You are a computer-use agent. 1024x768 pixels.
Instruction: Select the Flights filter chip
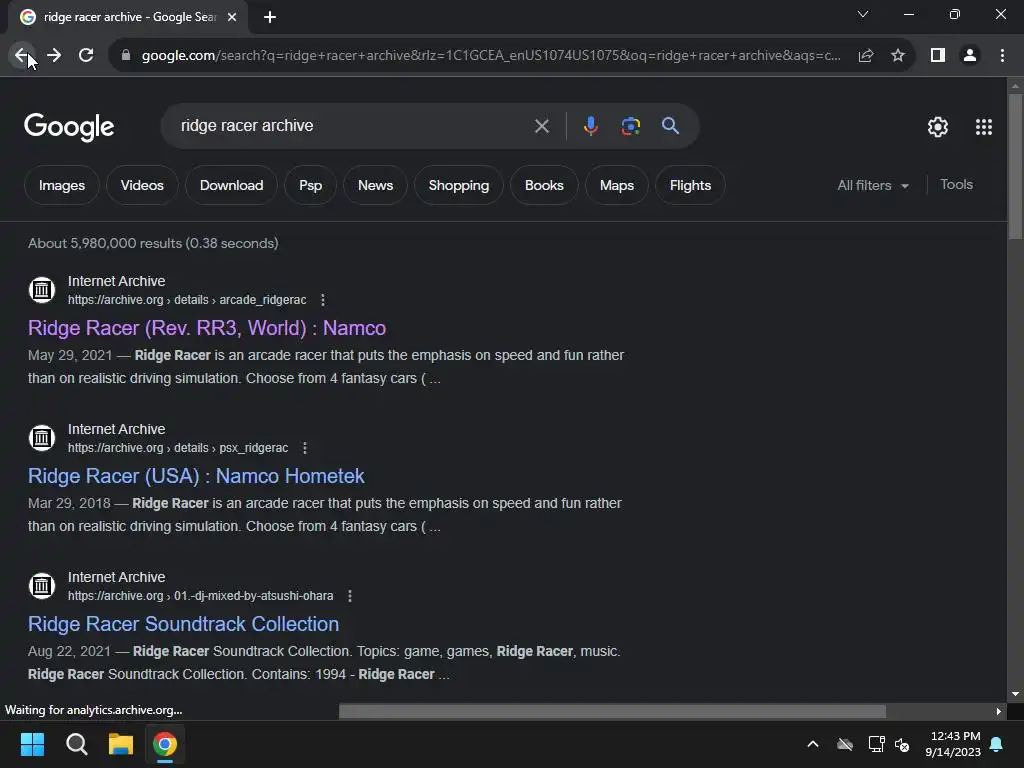pyautogui.click(x=690, y=185)
